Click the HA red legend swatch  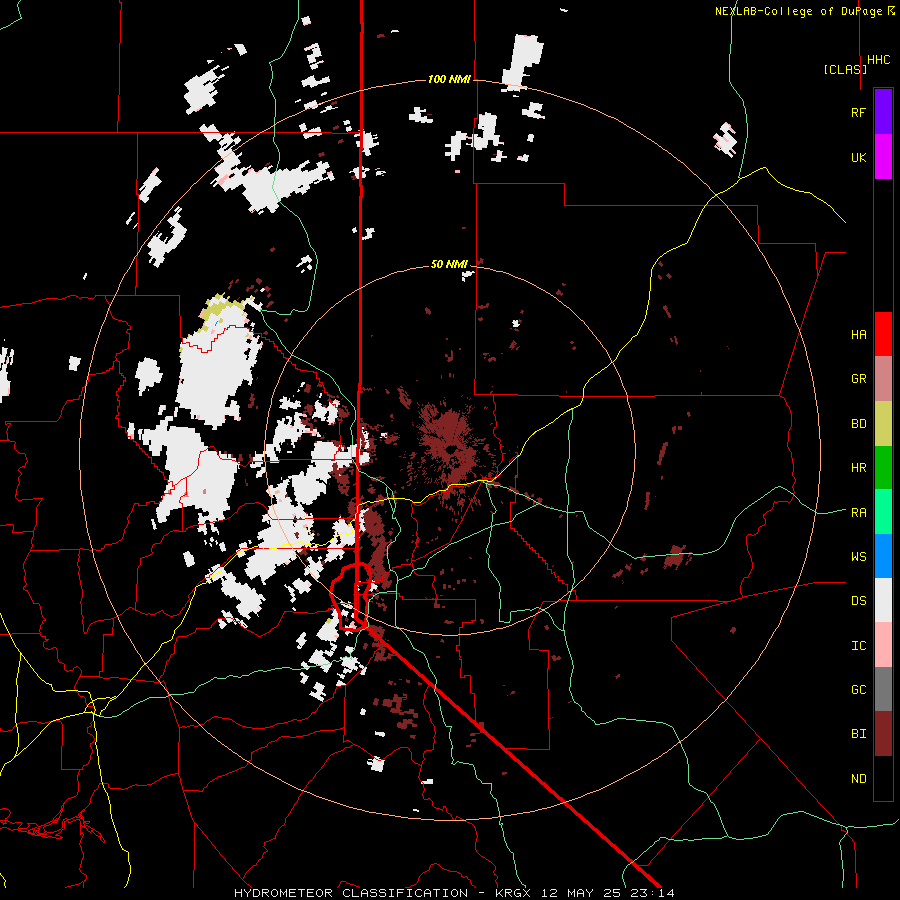pos(883,334)
